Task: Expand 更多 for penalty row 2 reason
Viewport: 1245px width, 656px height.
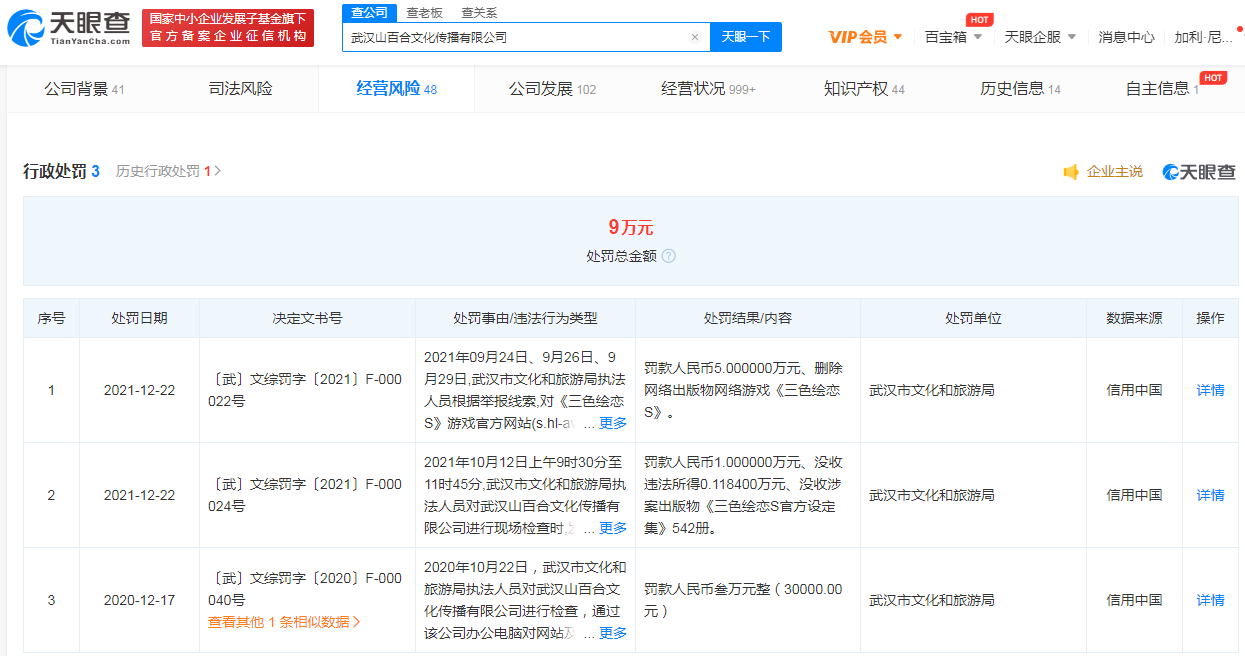Action: (613, 528)
